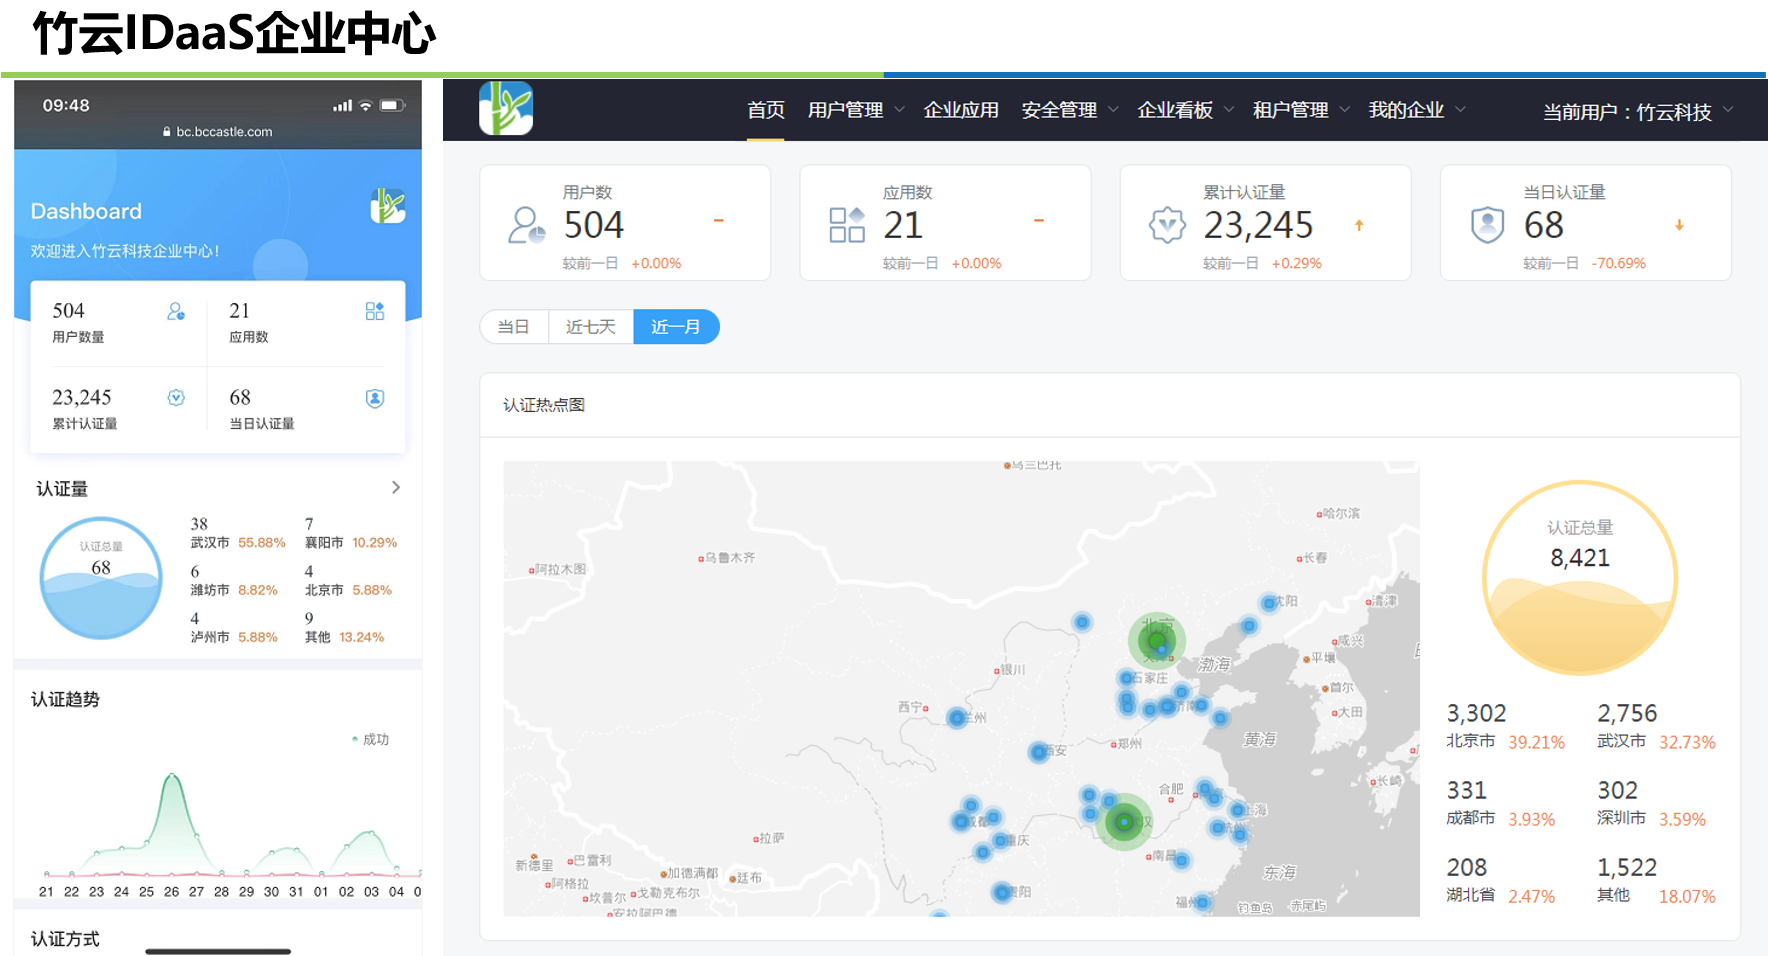Expand the 我的企业 dropdown menu
This screenshot has width=1768, height=956.
click(x=1417, y=110)
